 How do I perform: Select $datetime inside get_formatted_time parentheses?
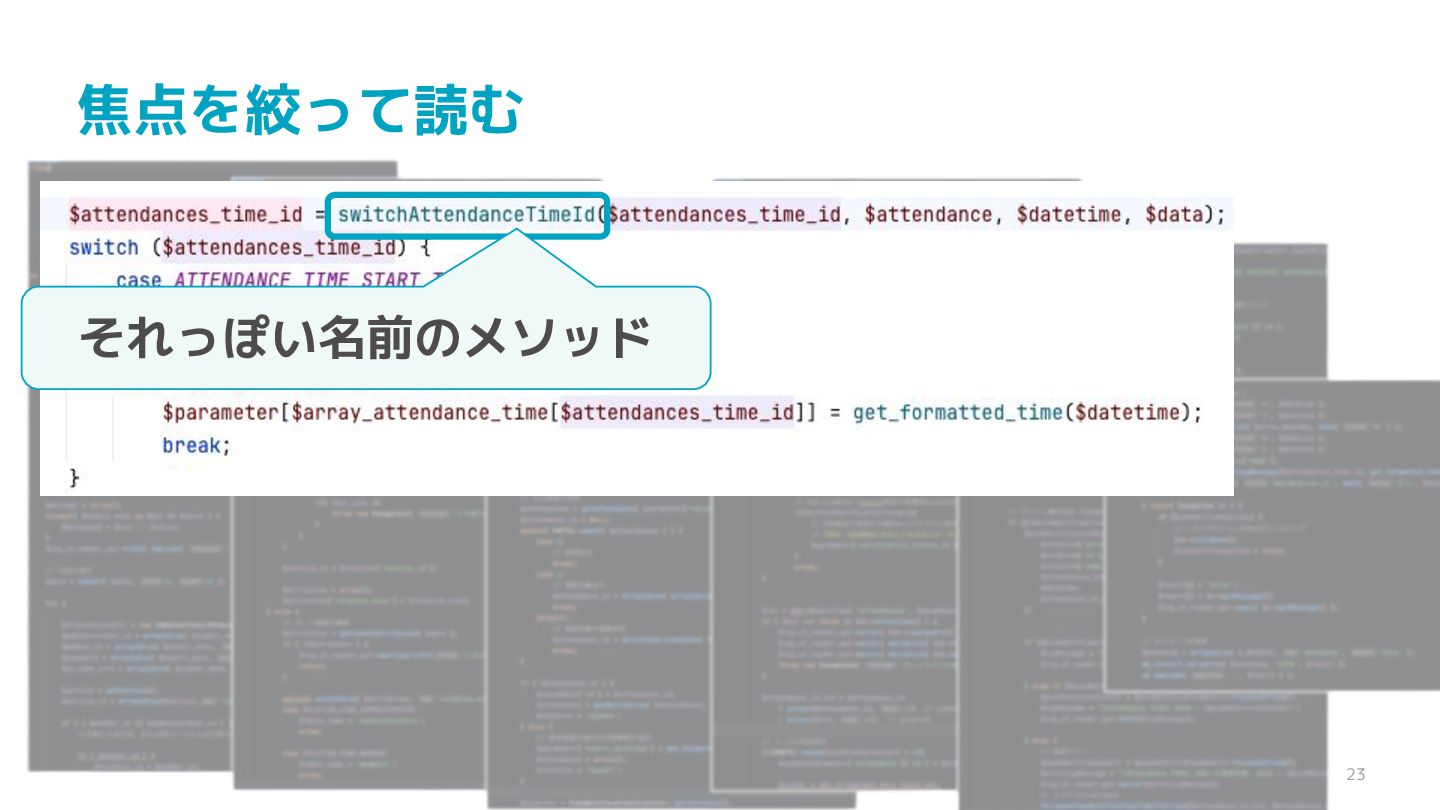click(x=1127, y=412)
